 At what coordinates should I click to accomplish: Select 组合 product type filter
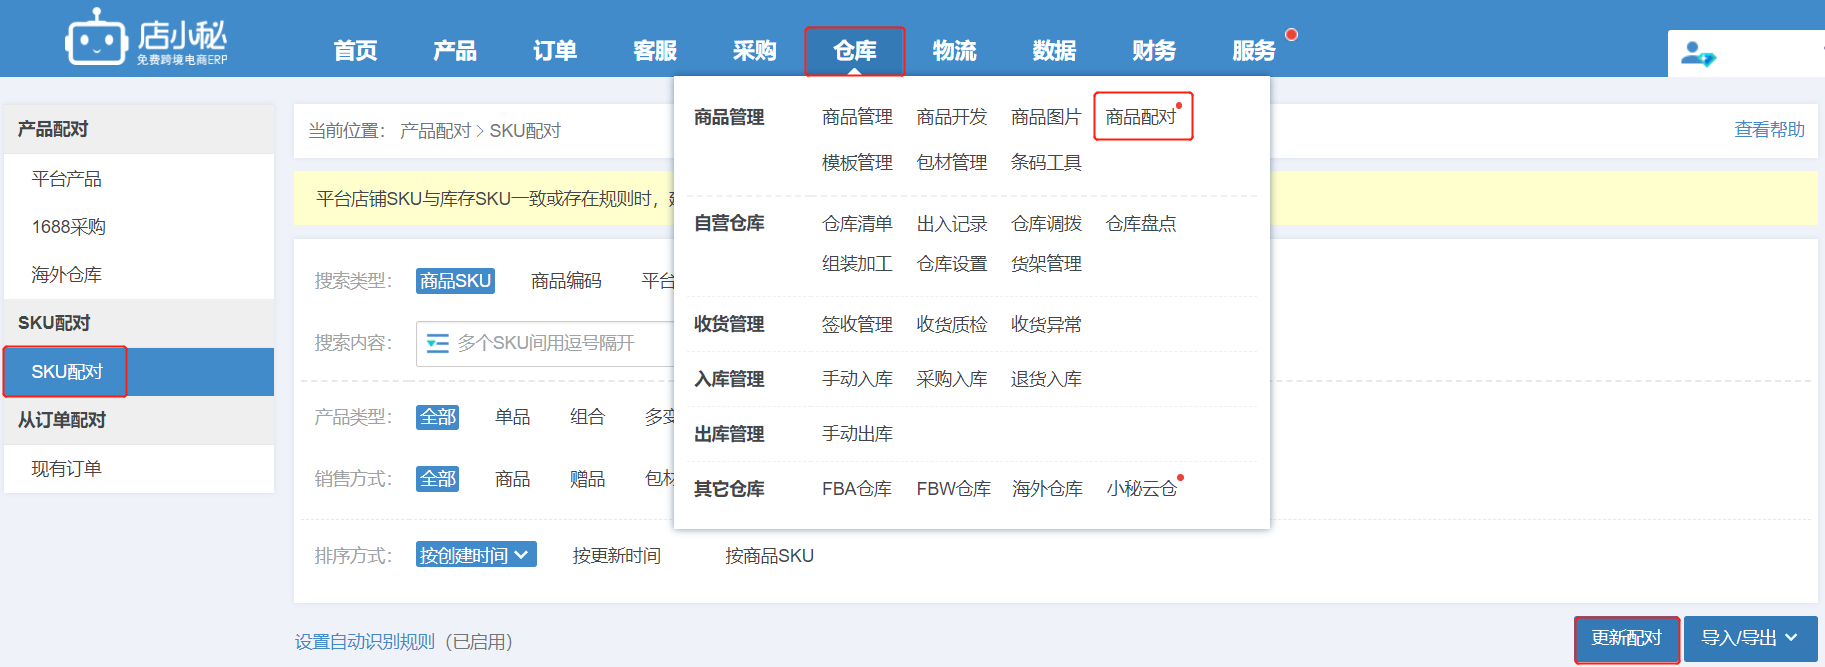588,417
